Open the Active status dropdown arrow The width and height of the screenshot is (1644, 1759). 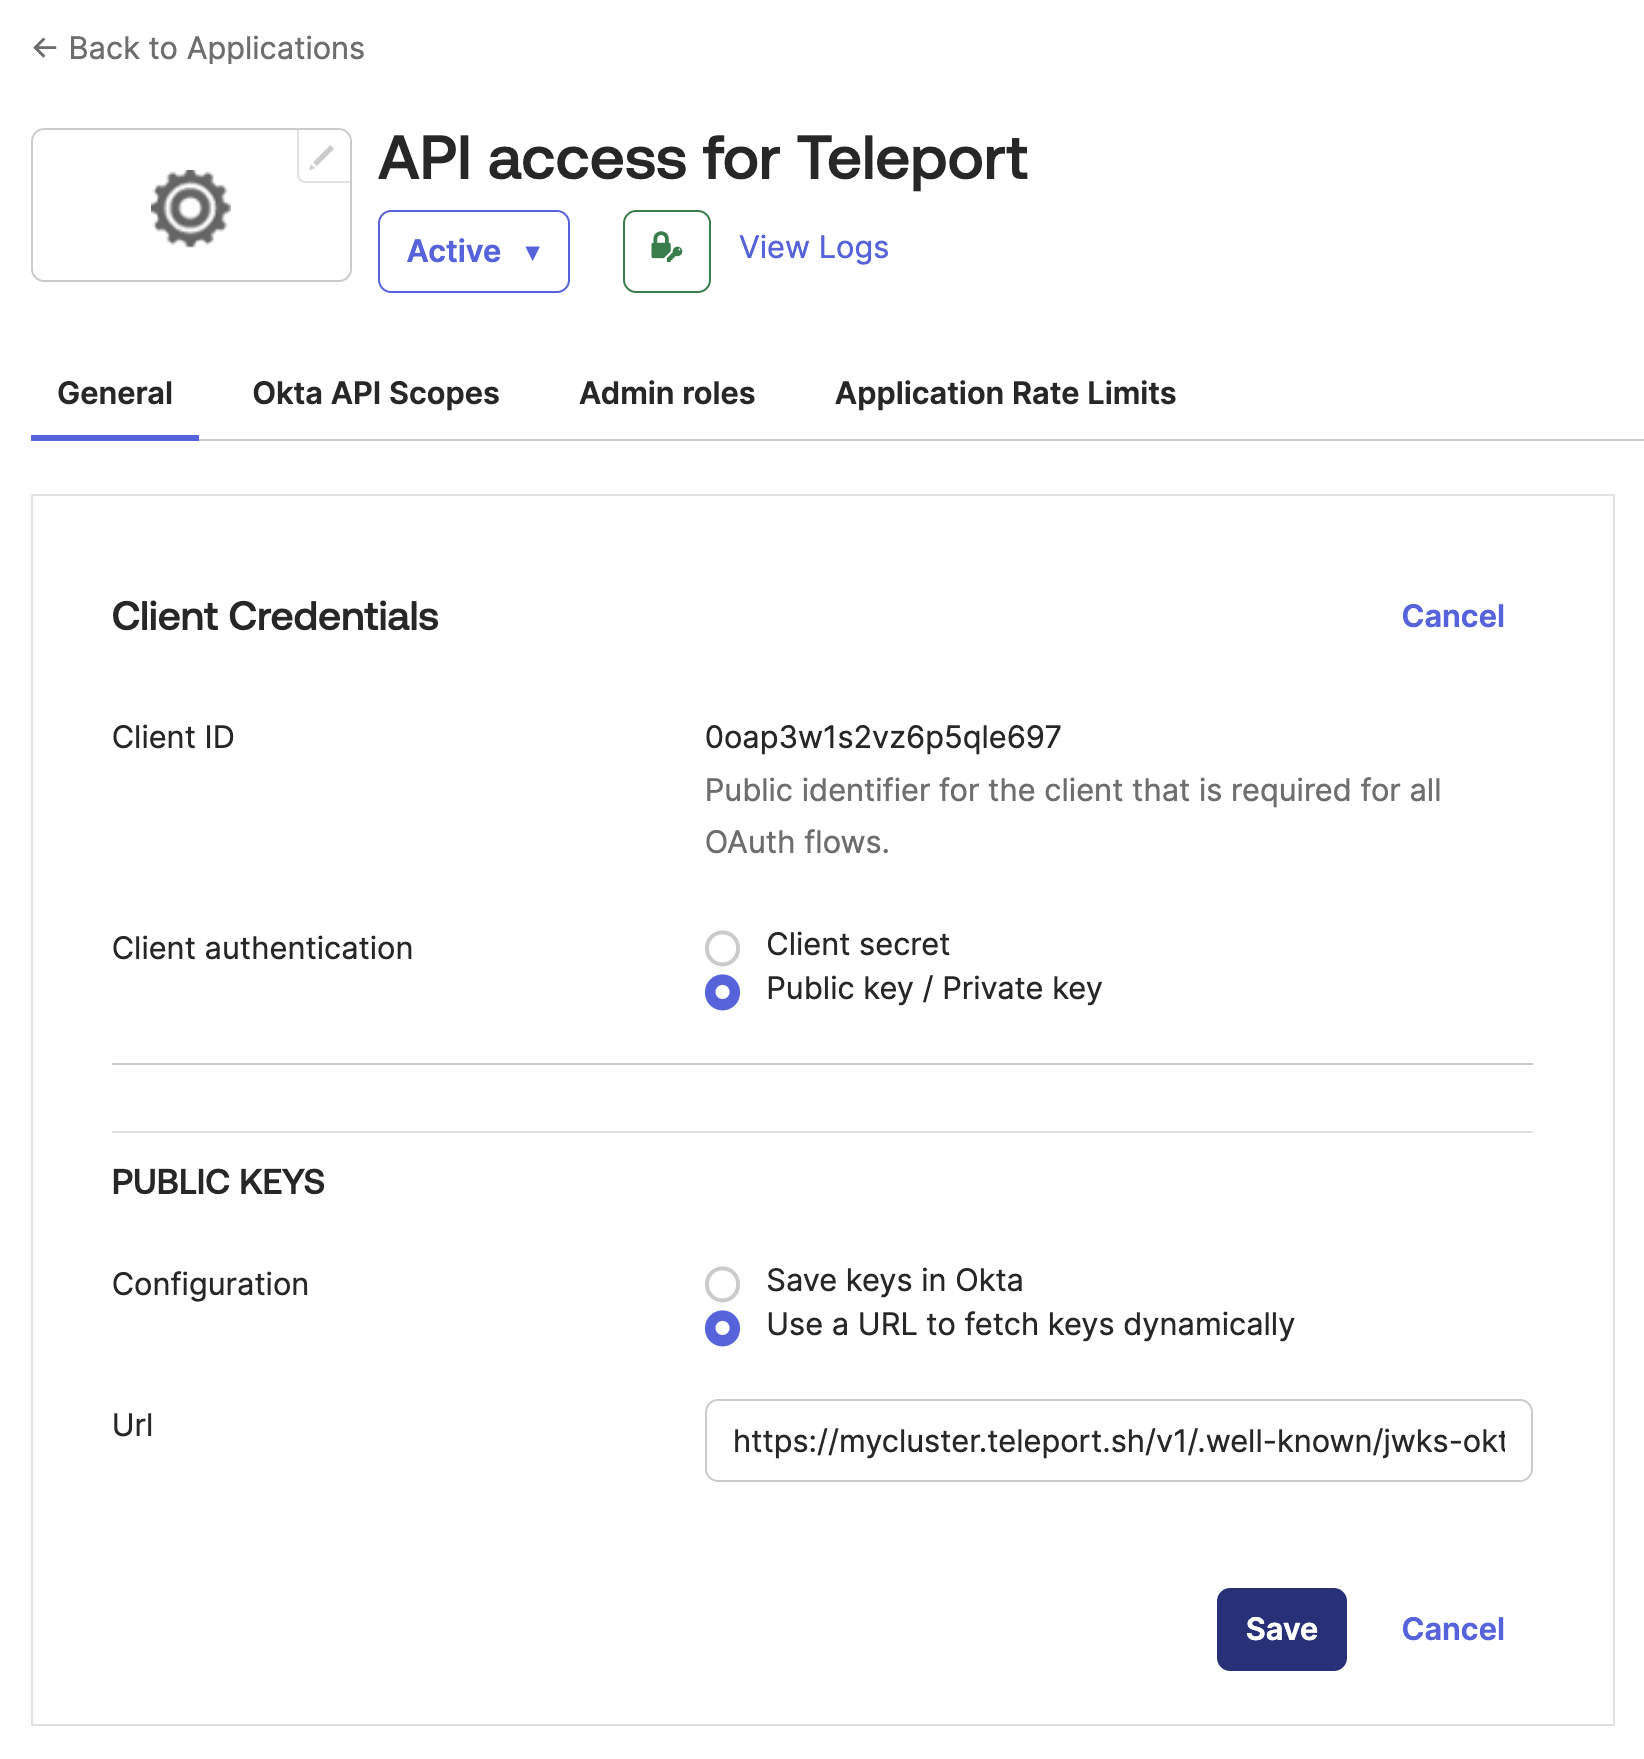coord(532,252)
